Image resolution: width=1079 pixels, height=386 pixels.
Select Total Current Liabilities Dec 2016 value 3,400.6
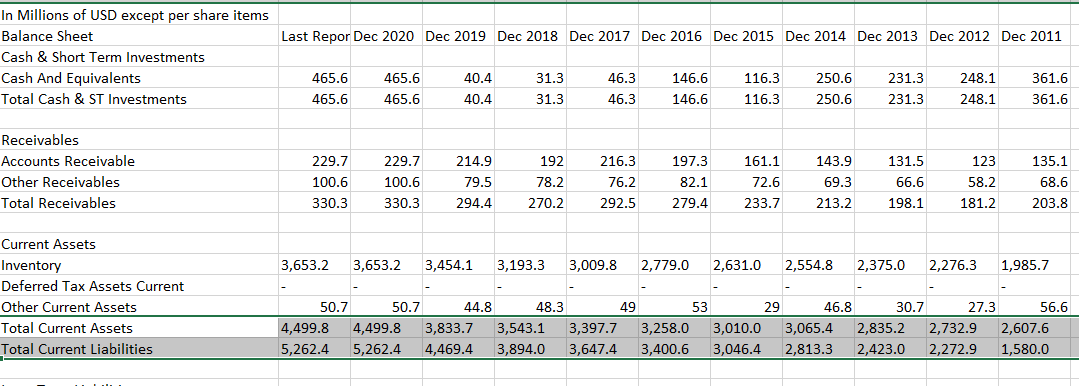tap(674, 349)
